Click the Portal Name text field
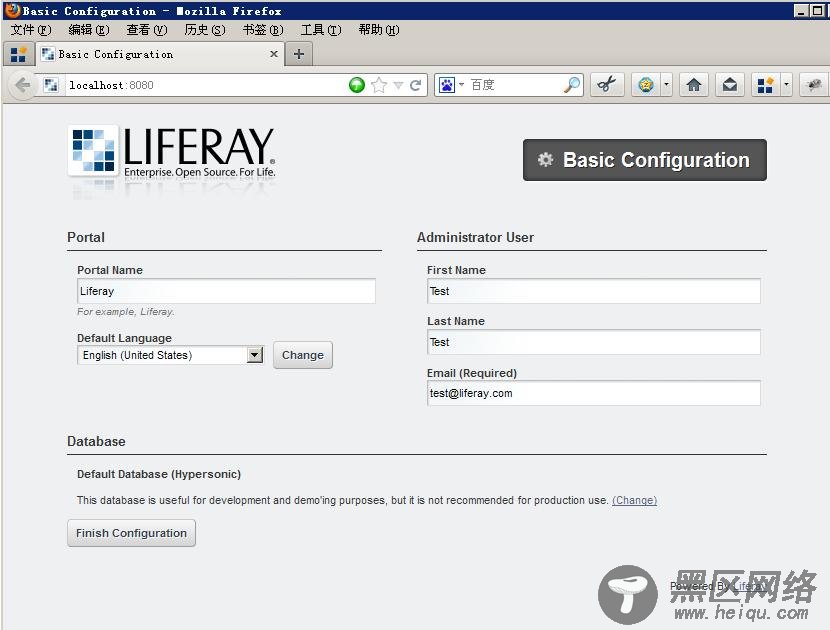830x630 pixels. coord(226,291)
